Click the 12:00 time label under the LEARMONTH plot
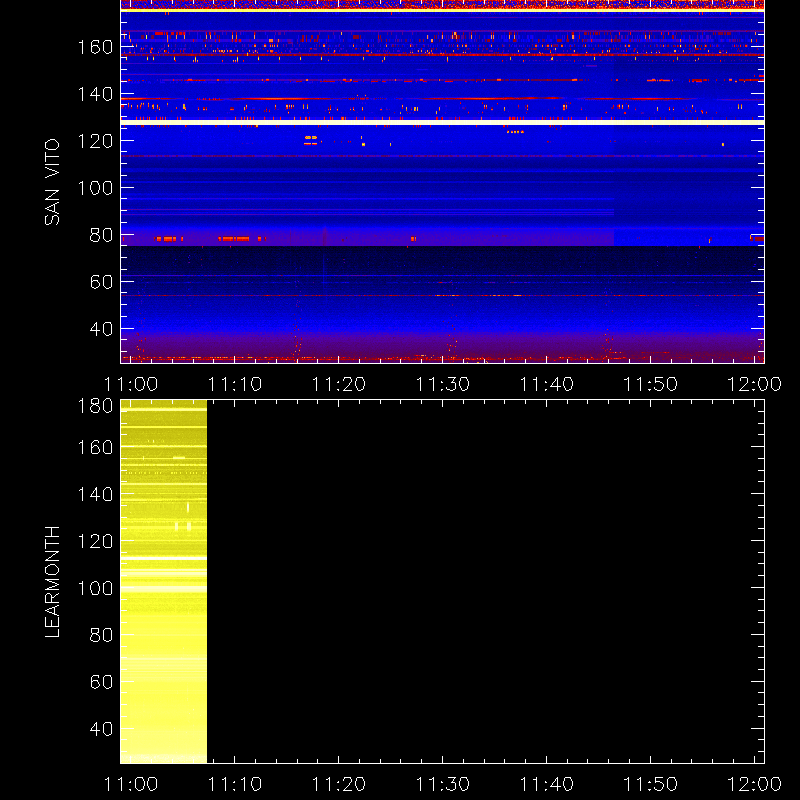The image size is (800, 800). click(754, 784)
